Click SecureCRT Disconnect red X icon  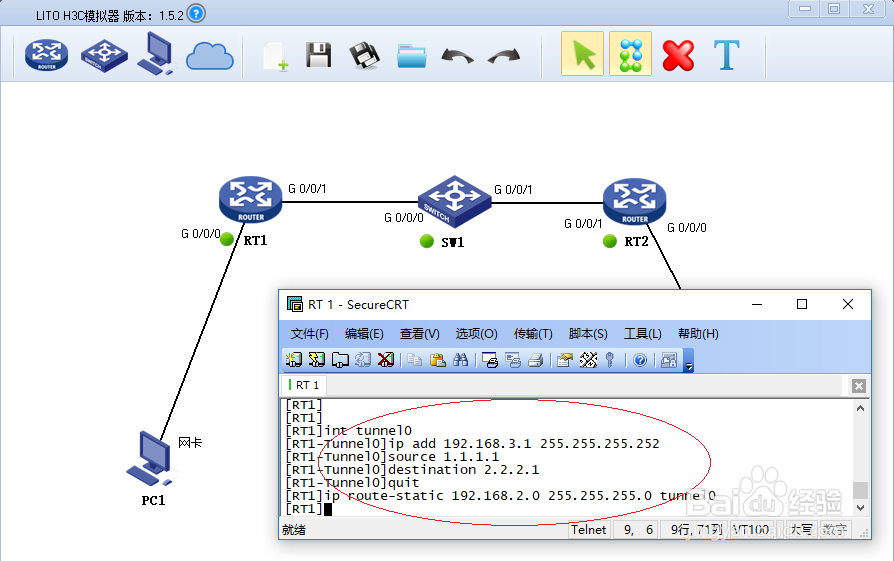386,360
